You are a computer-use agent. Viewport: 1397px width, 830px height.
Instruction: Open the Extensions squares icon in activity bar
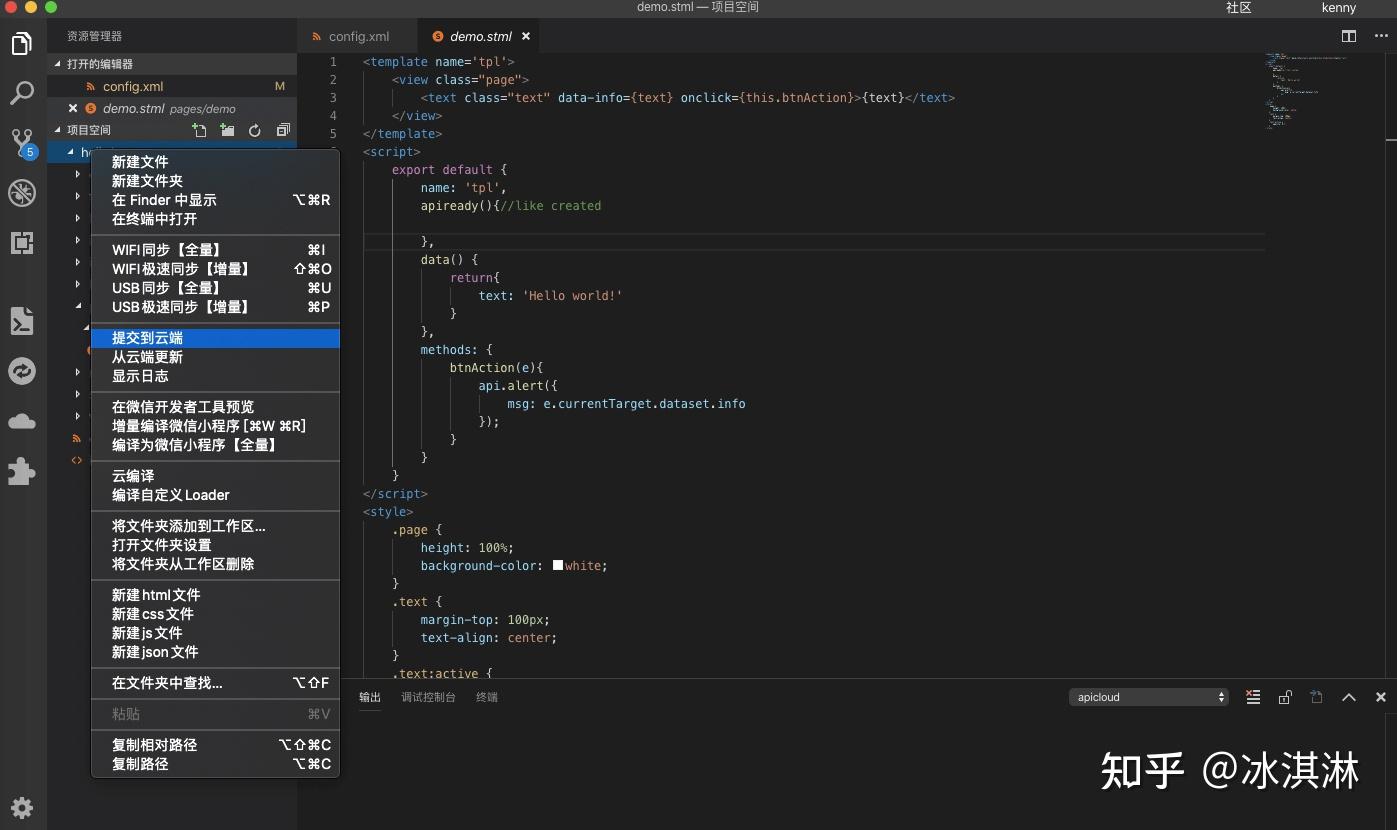(x=22, y=242)
